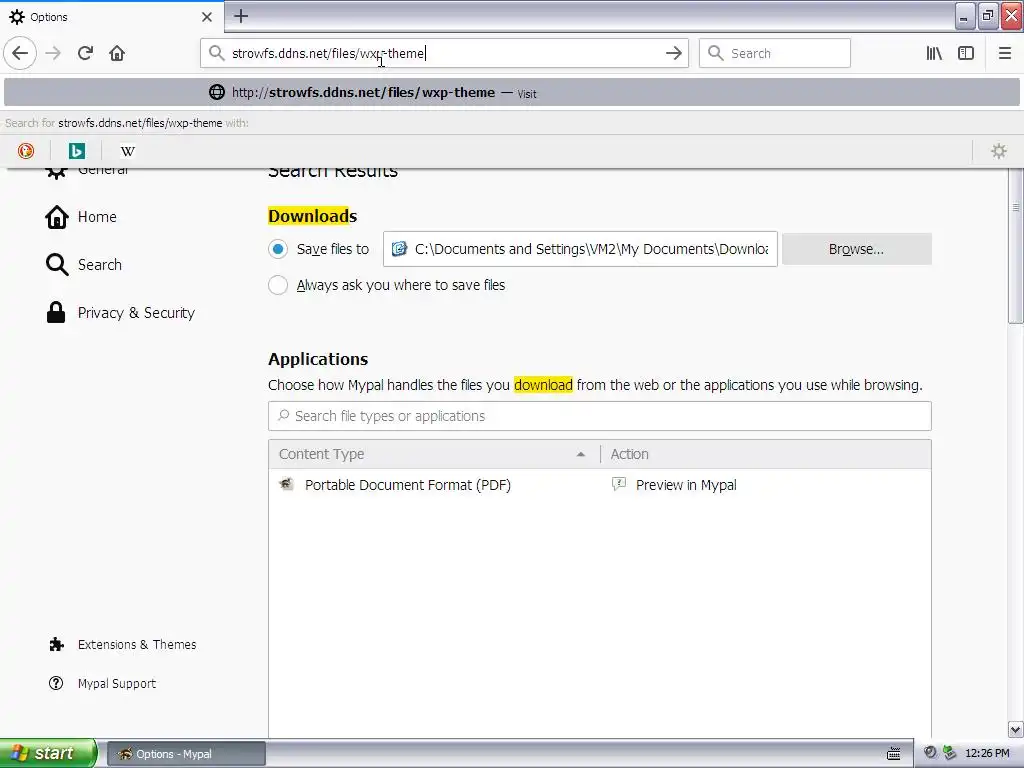
Task: Click the system clock showing 12:26 PM
Action: 987,754
